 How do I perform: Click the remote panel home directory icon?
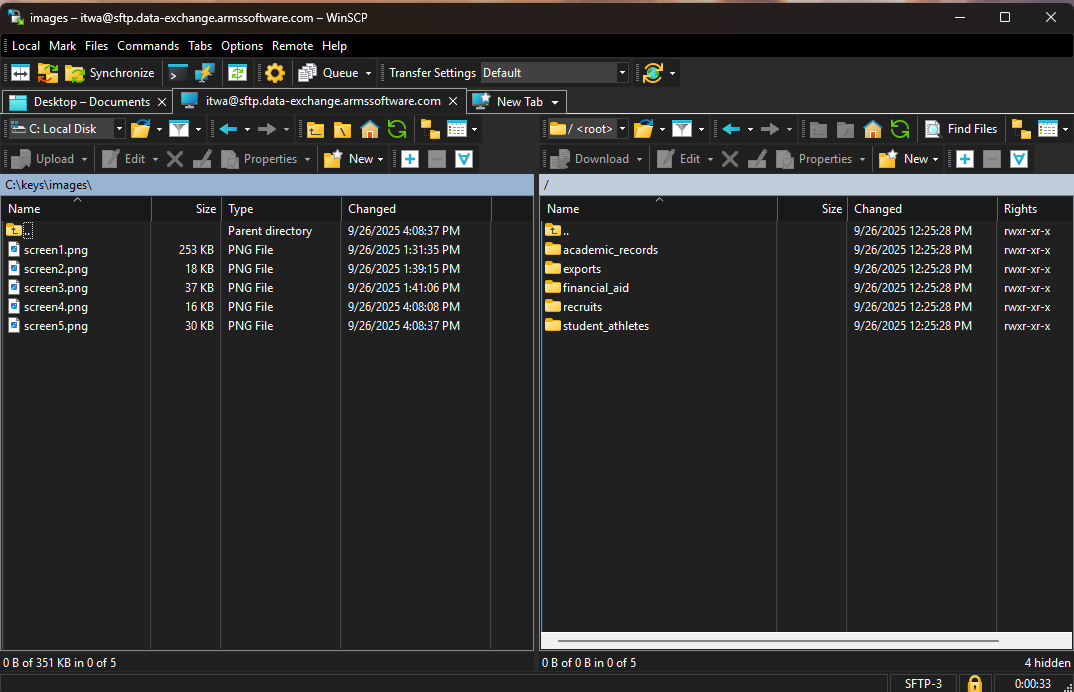873,129
